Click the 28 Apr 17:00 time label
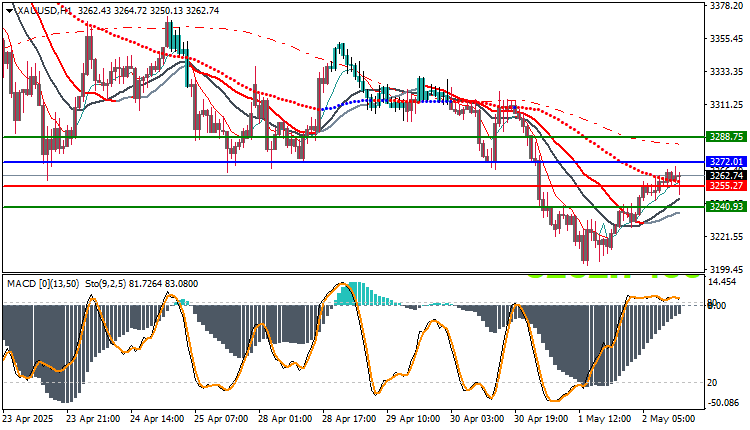The image size is (750, 430). 349,419
